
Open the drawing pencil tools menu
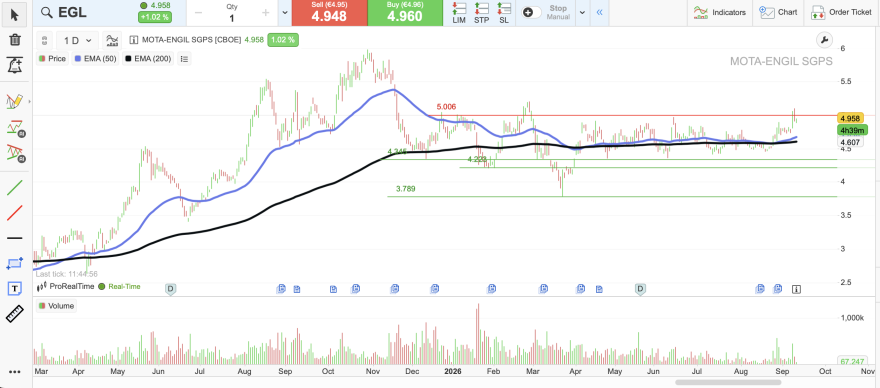click(14, 101)
